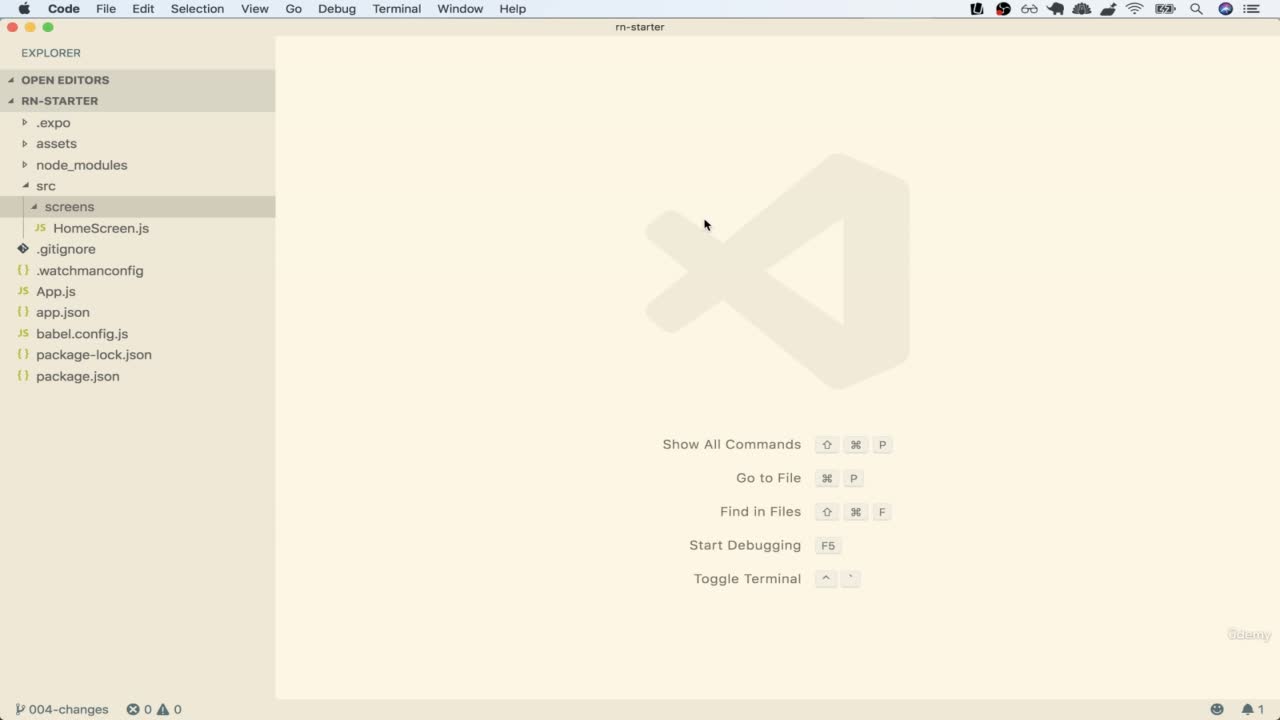Viewport: 1280px width, 720px height.
Task: Open the package-lock.json file
Action: point(94,355)
